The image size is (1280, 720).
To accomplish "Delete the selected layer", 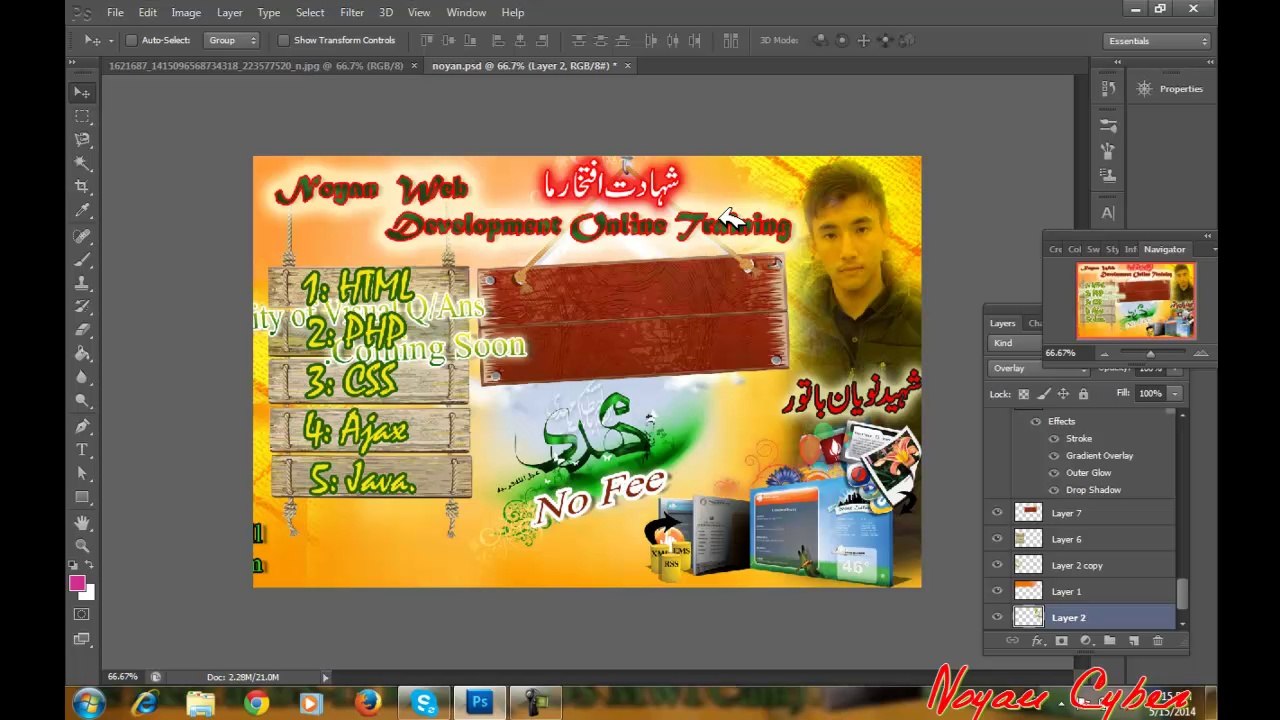I will coord(1158,641).
